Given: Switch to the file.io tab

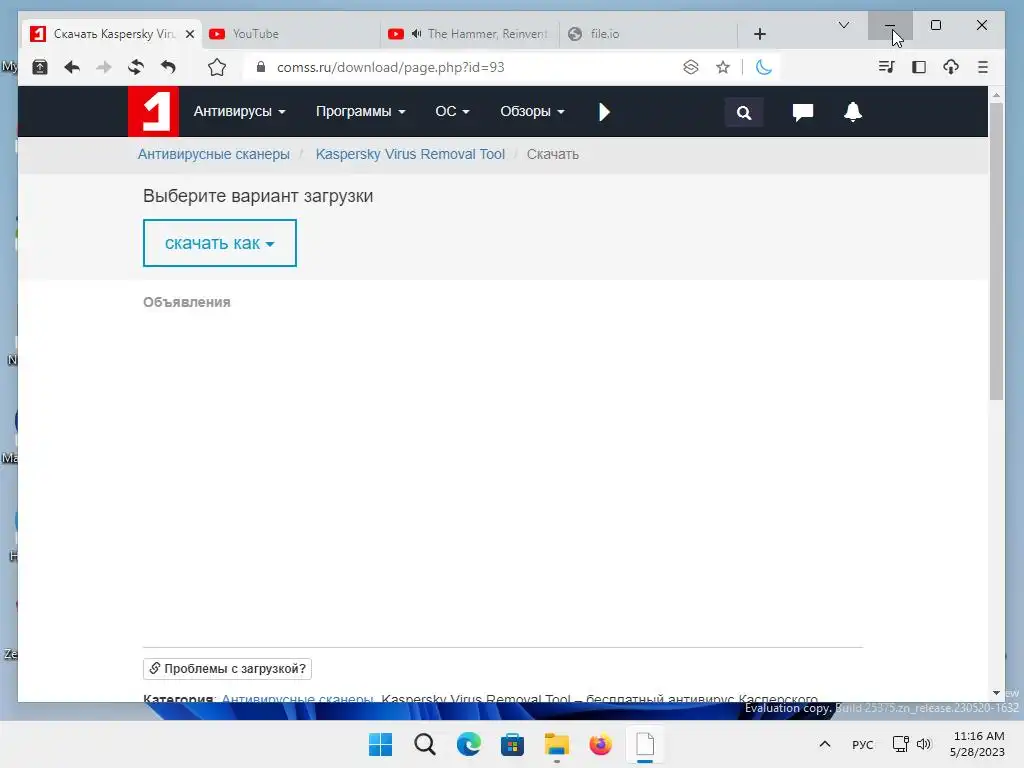Looking at the screenshot, I should (x=648, y=34).
